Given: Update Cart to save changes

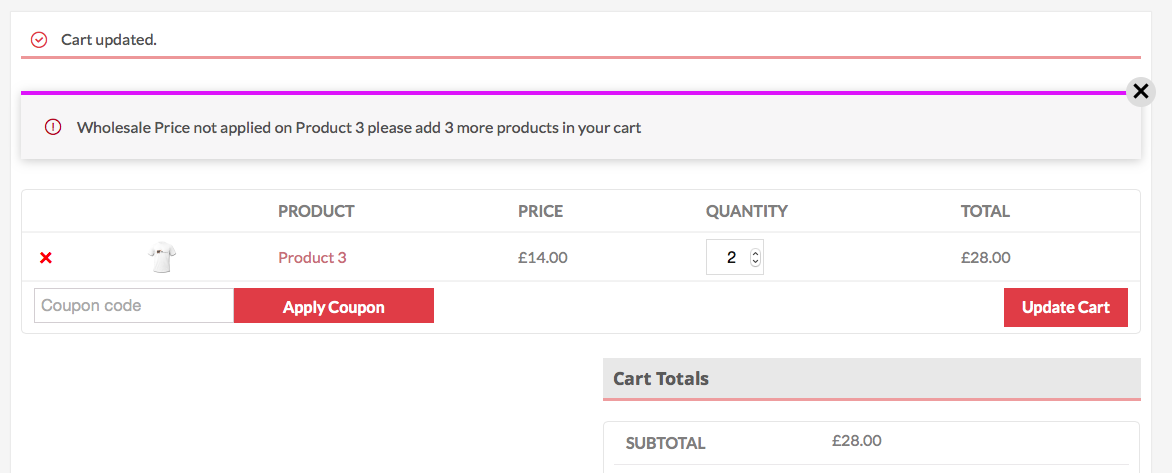Looking at the screenshot, I should pyautogui.click(x=1065, y=307).
